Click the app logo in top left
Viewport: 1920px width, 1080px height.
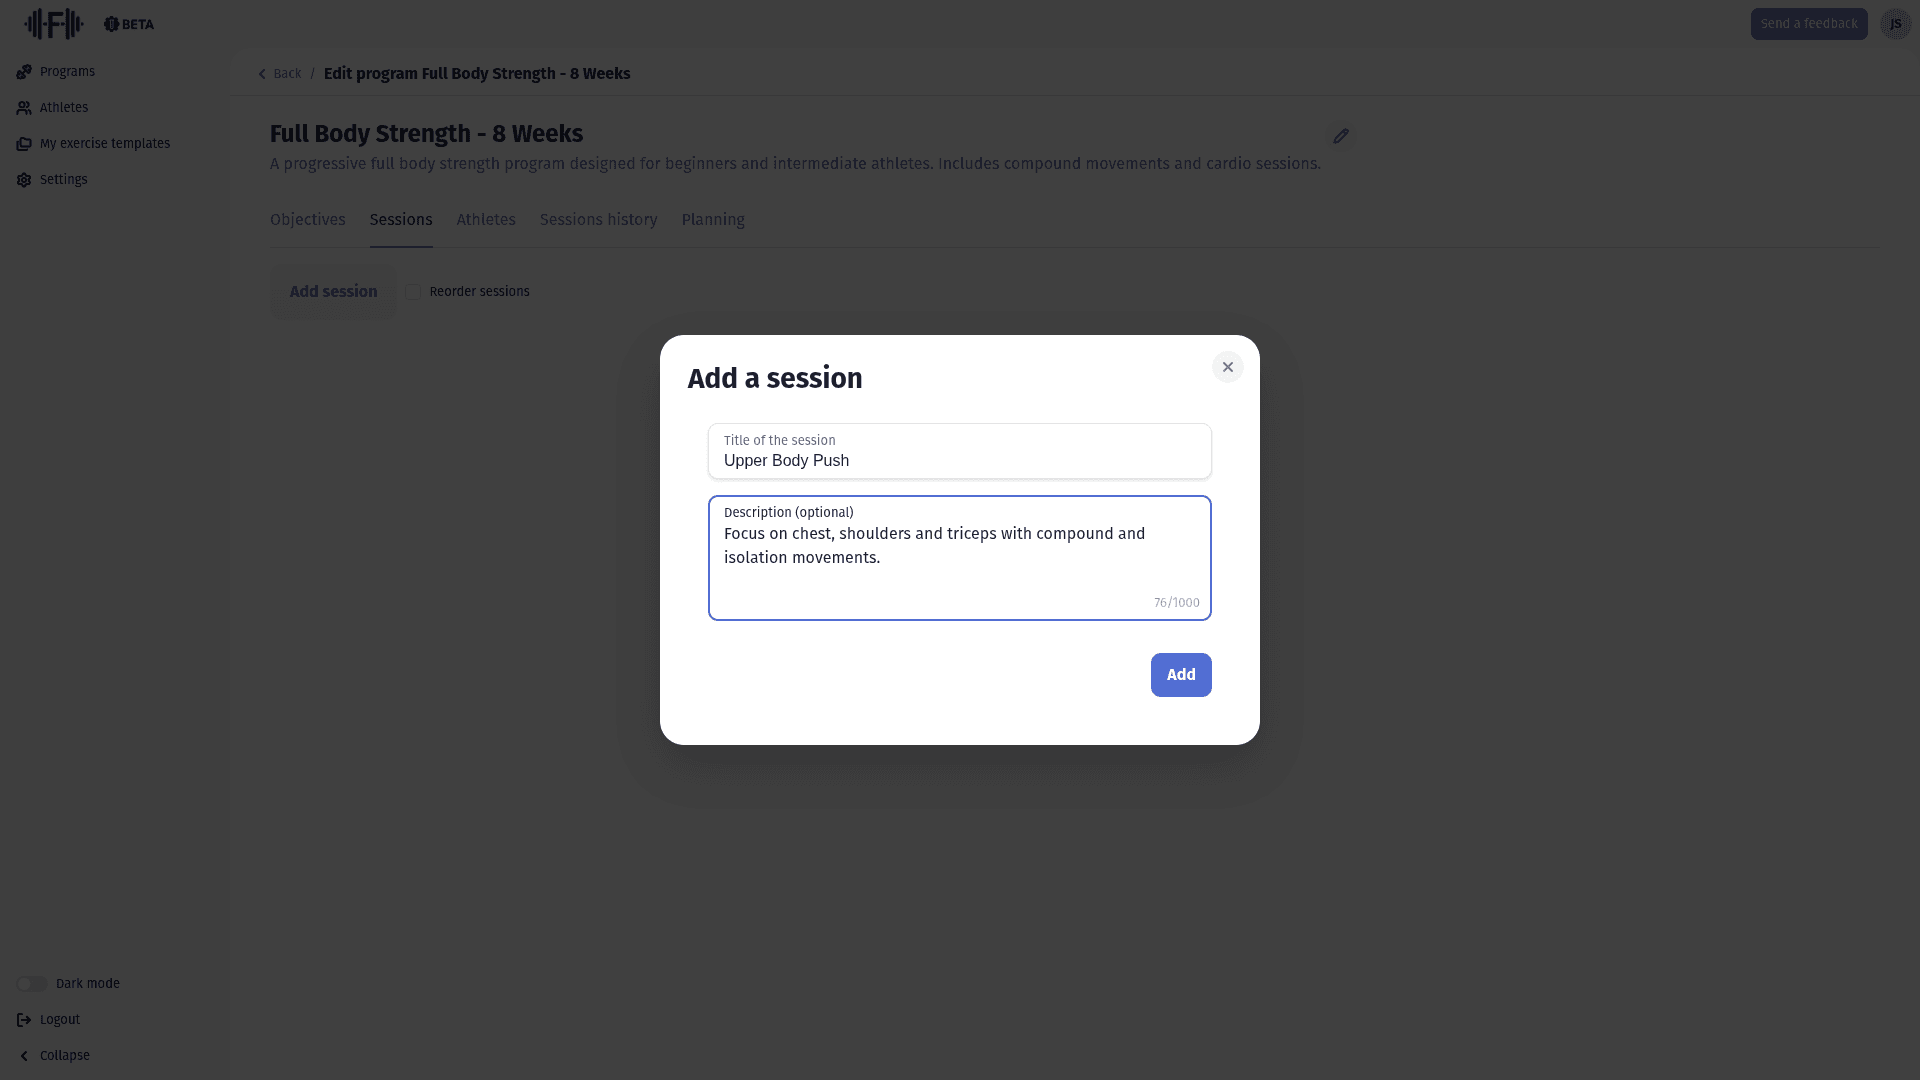pos(54,24)
